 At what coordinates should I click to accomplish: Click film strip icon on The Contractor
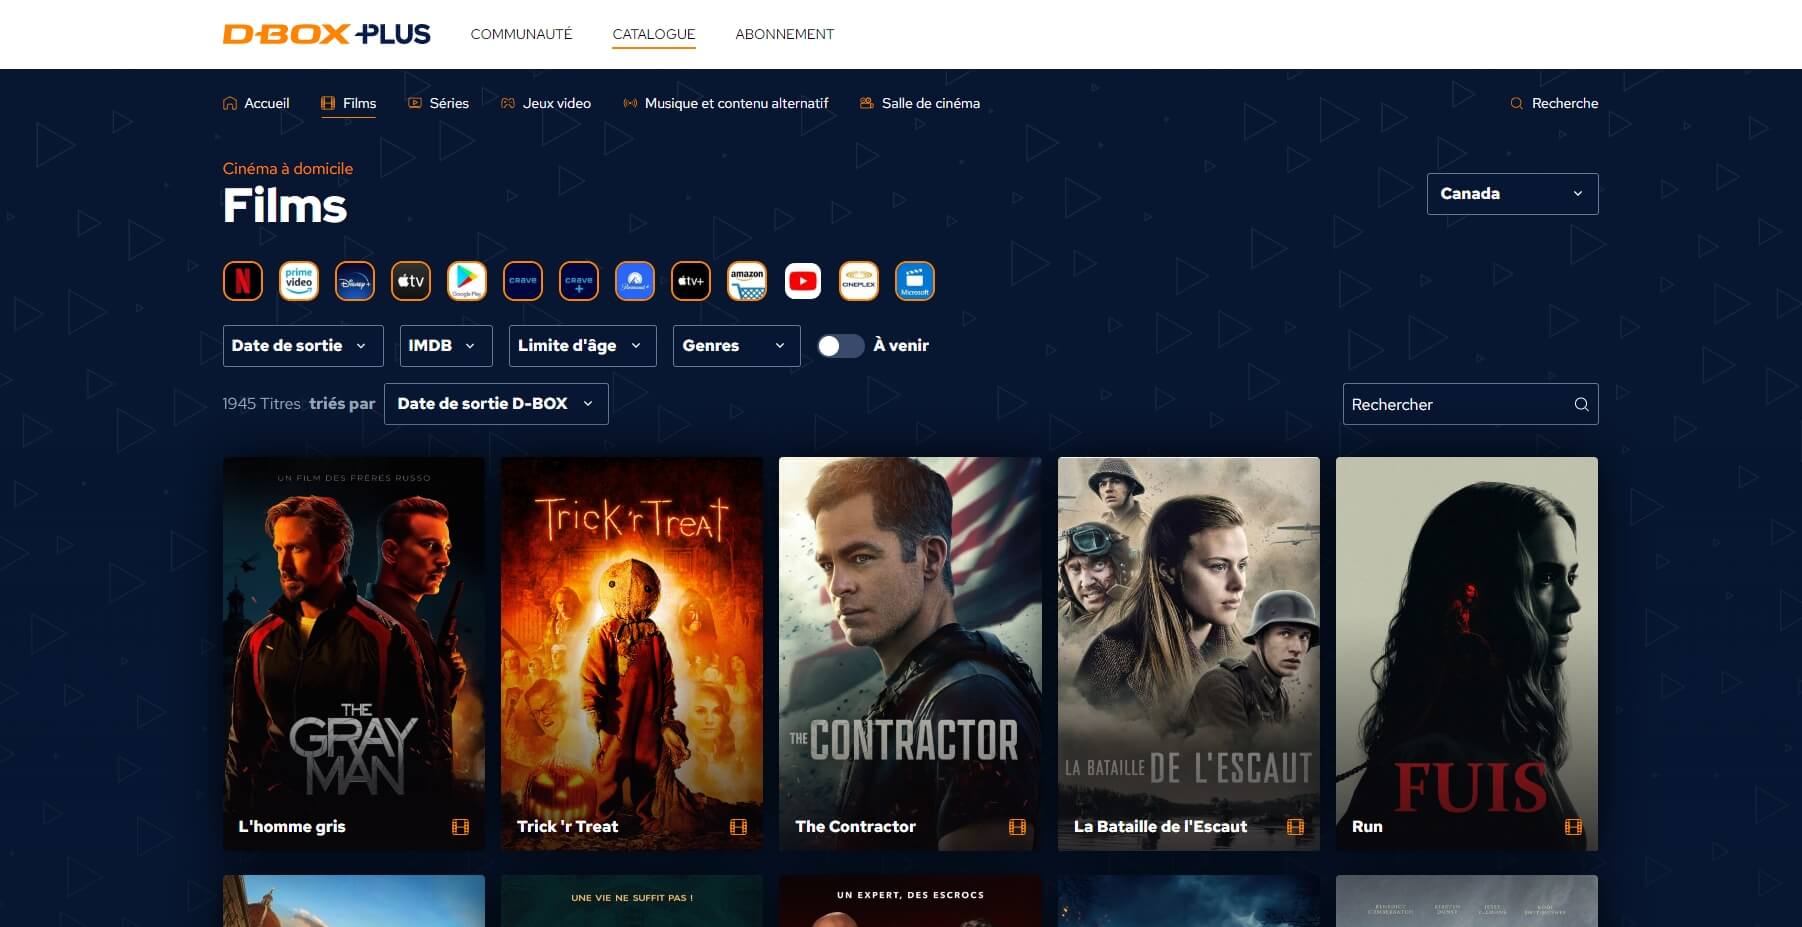[x=1017, y=827]
